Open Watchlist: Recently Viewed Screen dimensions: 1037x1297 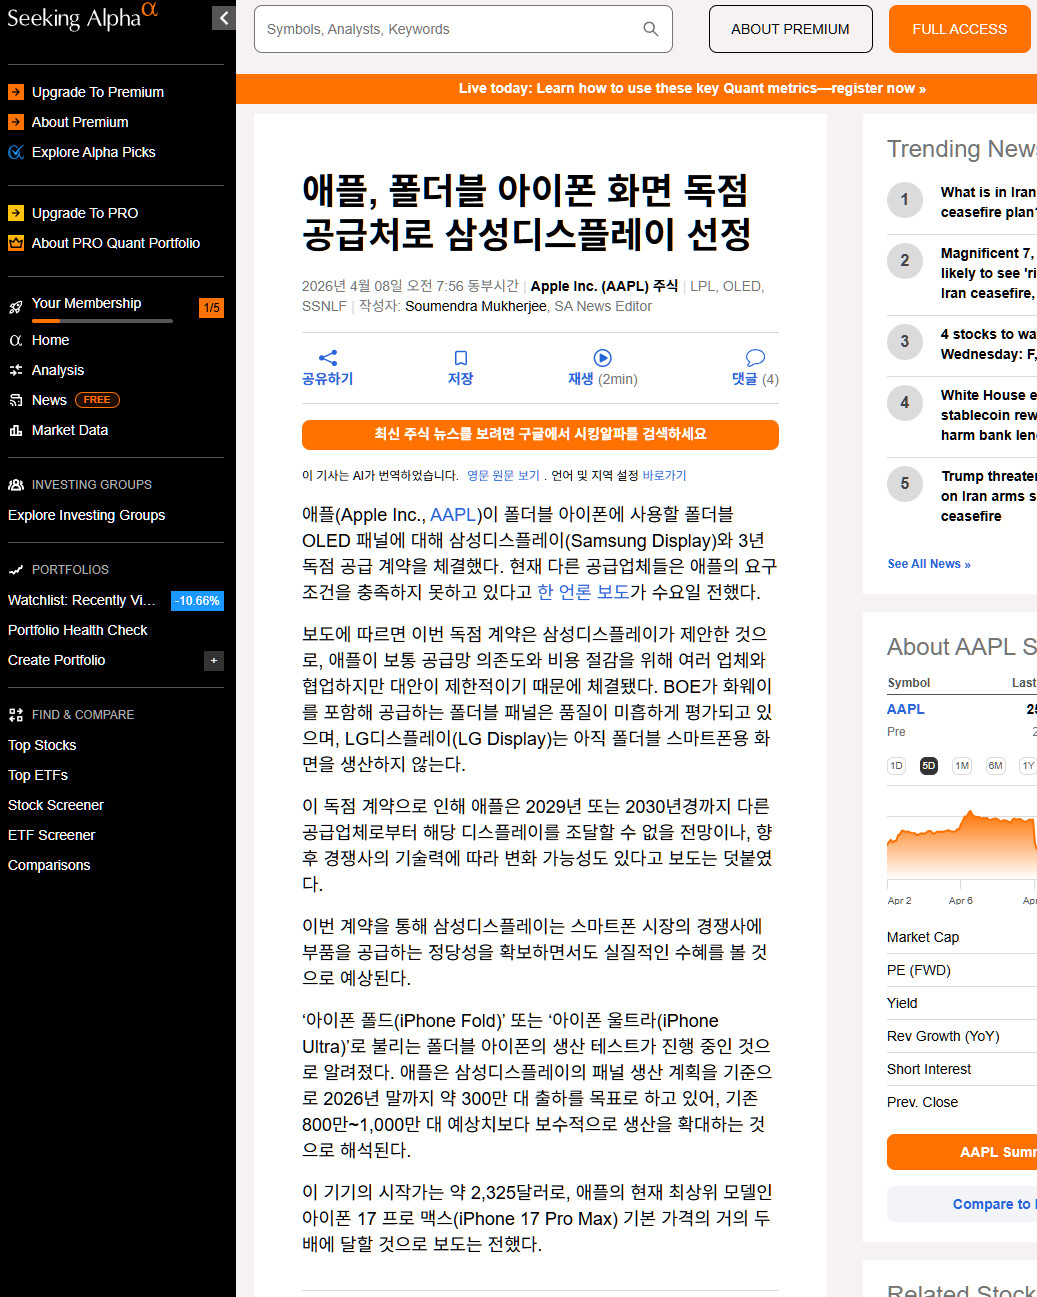coord(82,600)
